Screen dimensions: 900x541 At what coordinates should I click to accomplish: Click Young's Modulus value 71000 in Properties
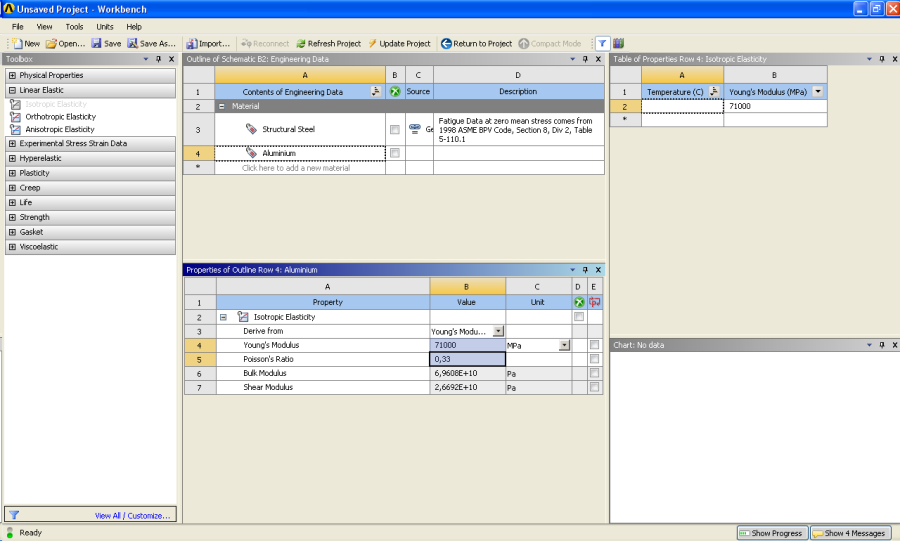coord(467,345)
